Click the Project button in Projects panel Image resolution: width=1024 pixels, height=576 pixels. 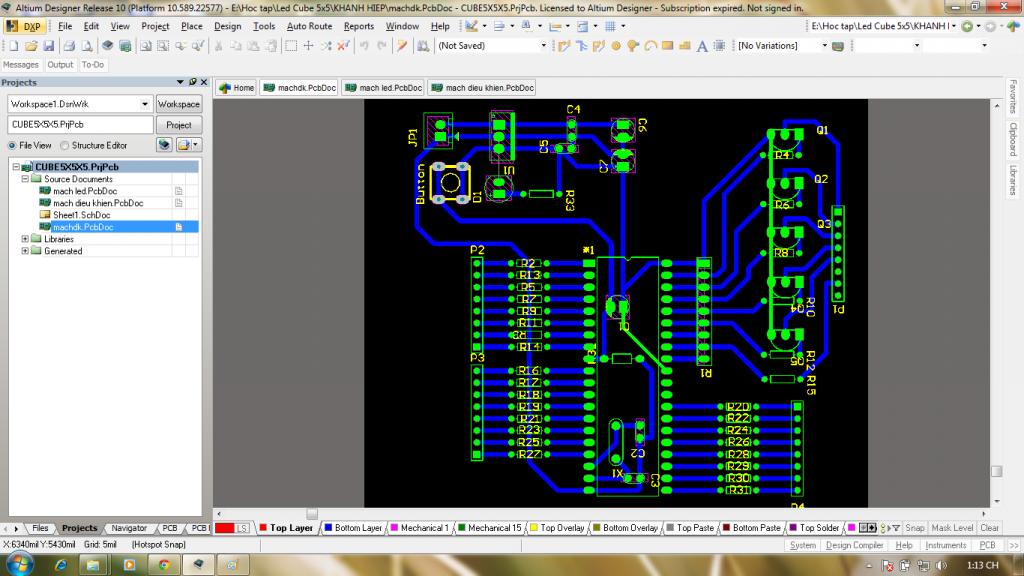tap(179, 125)
